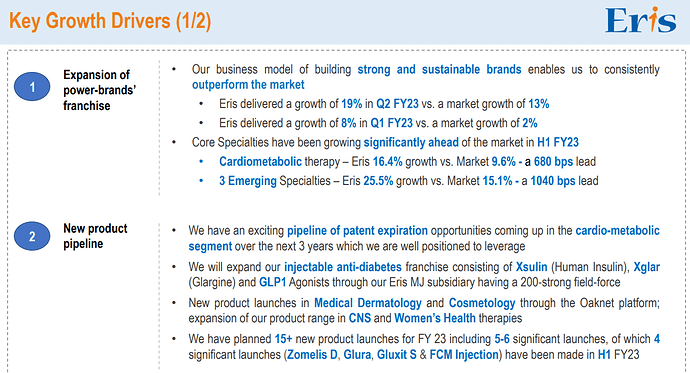Click 'Medical Dermatology' highlighted text
This screenshot has width=690, height=373.
(368, 303)
